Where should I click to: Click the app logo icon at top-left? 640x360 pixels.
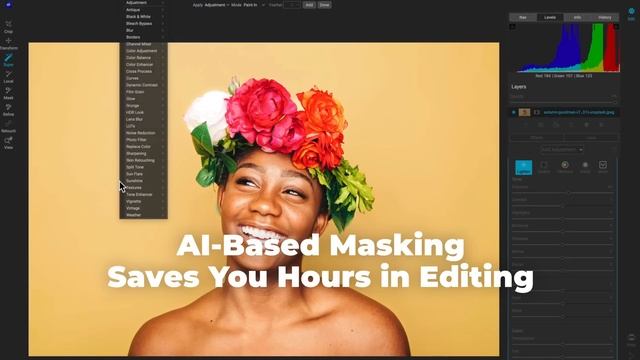8,4
